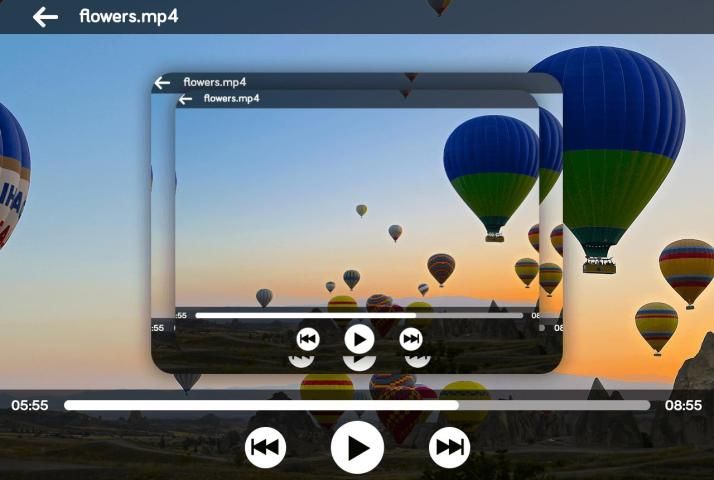The height and width of the screenshot is (480, 714).
Task: Click the video area inside the front-most window
Action: pos(300,200)
